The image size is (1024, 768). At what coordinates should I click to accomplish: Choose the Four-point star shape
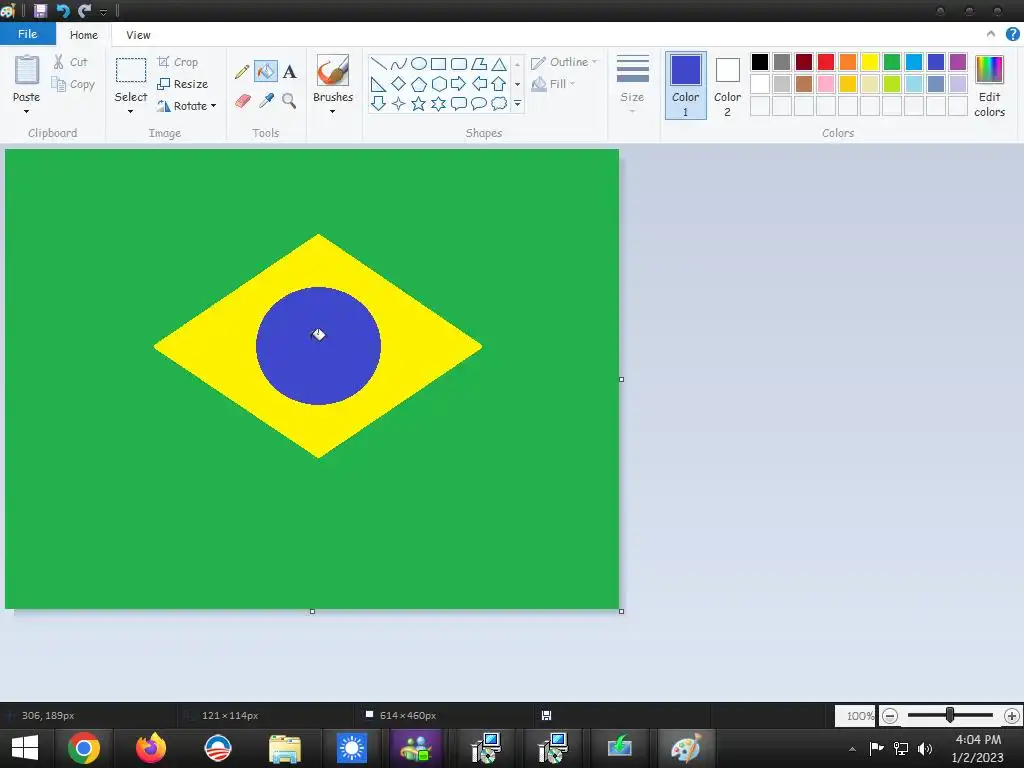(398, 104)
